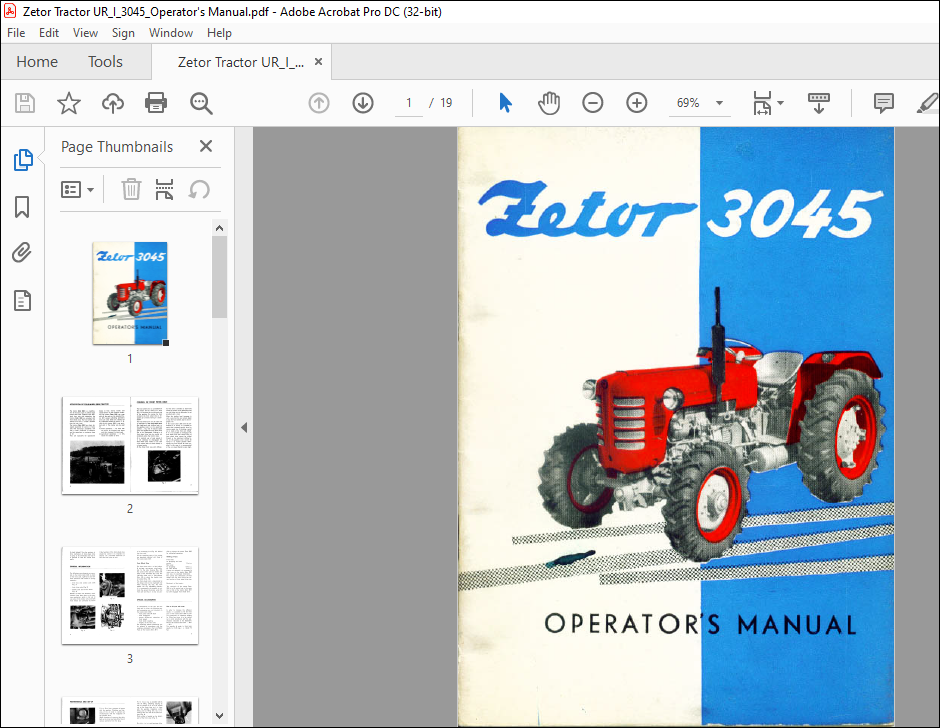Click the upload to cloud icon
The width and height of the screenshot is (940, 728).
(x=113, y=103)
